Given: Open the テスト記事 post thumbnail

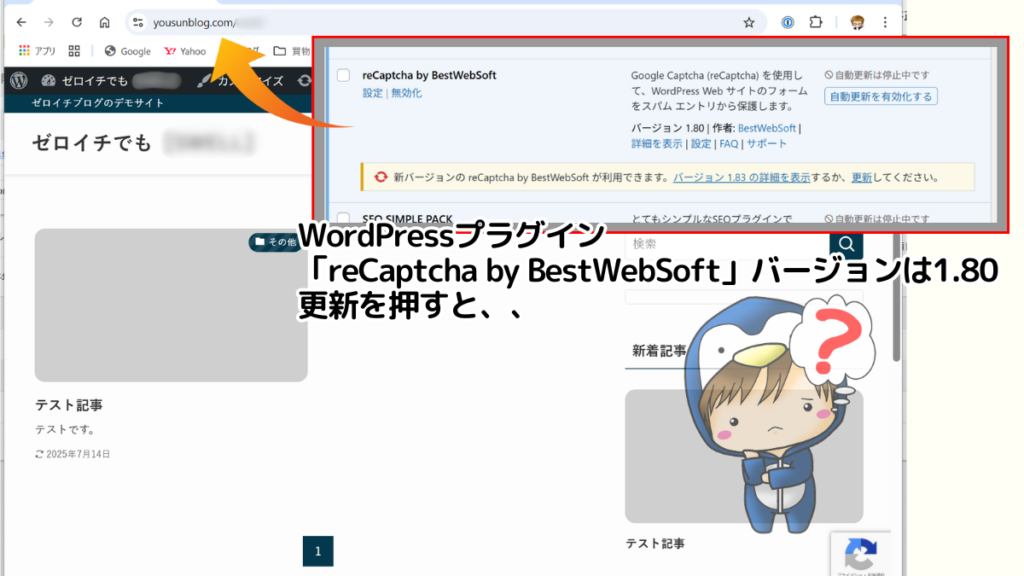Looking at the screenshot, I should [x=171, y=305].
